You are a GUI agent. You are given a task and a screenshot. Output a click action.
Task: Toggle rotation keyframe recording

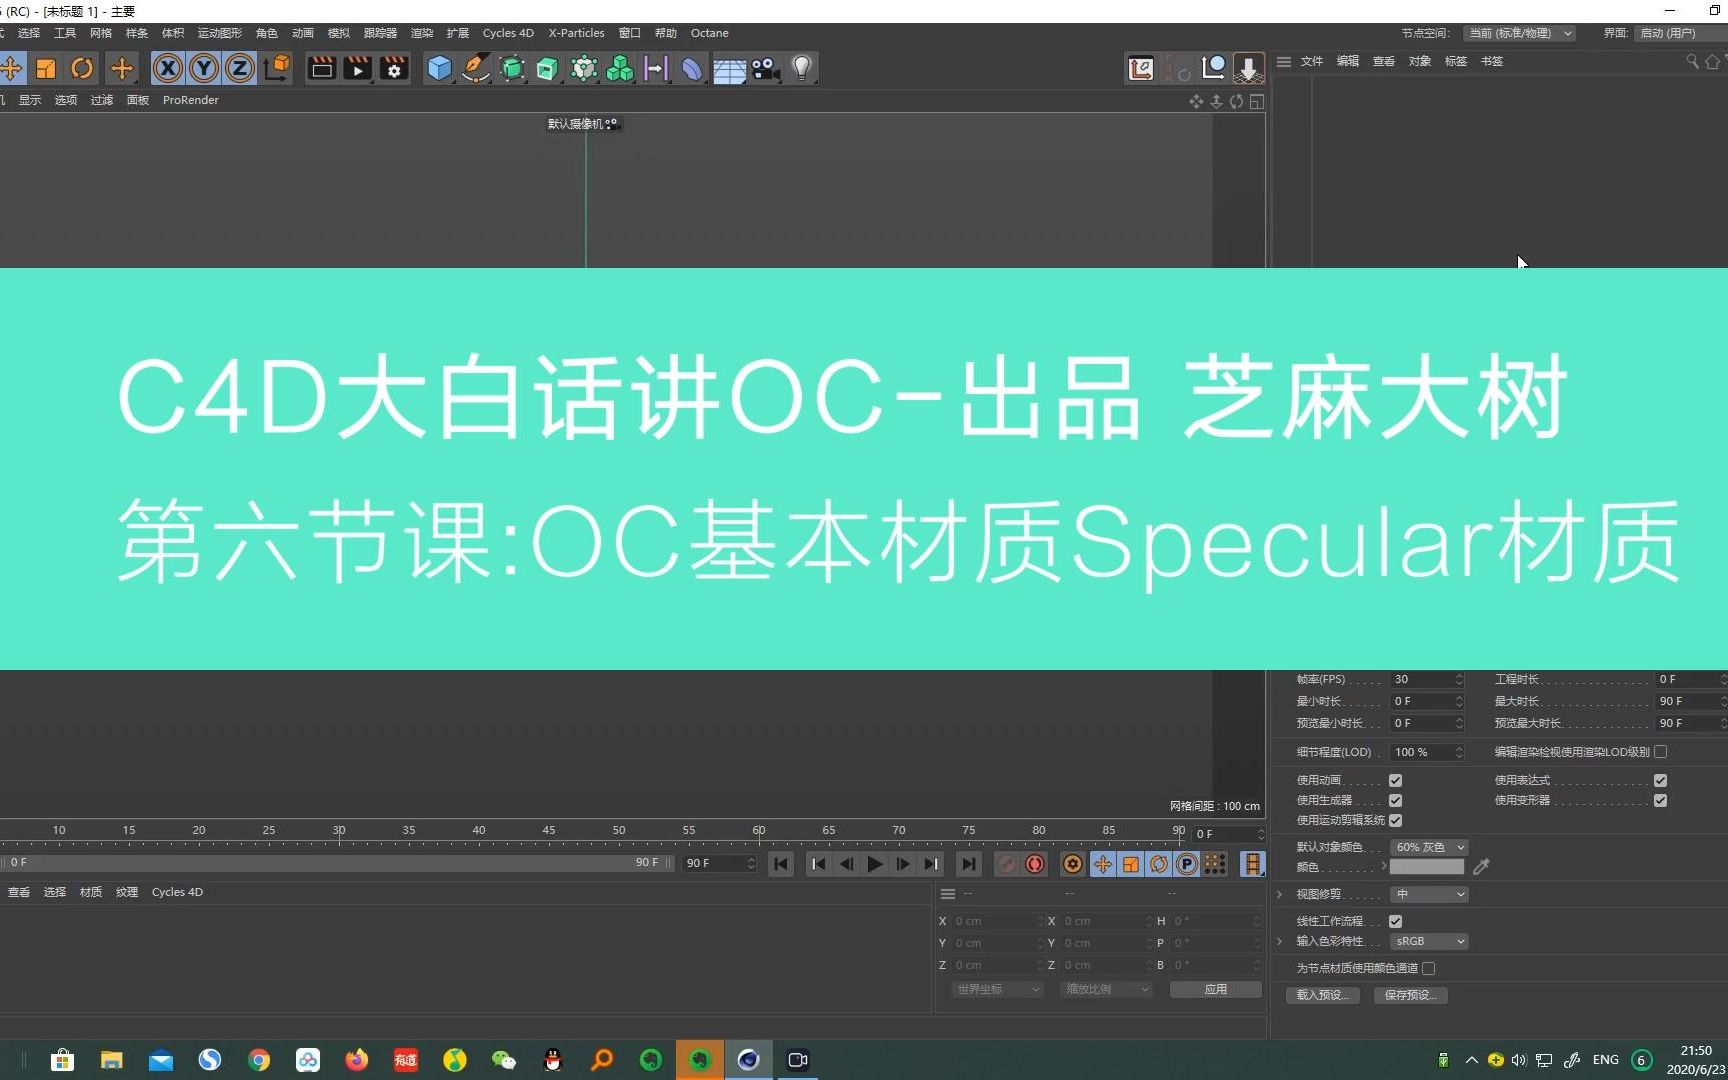[x=1159, y=864]
